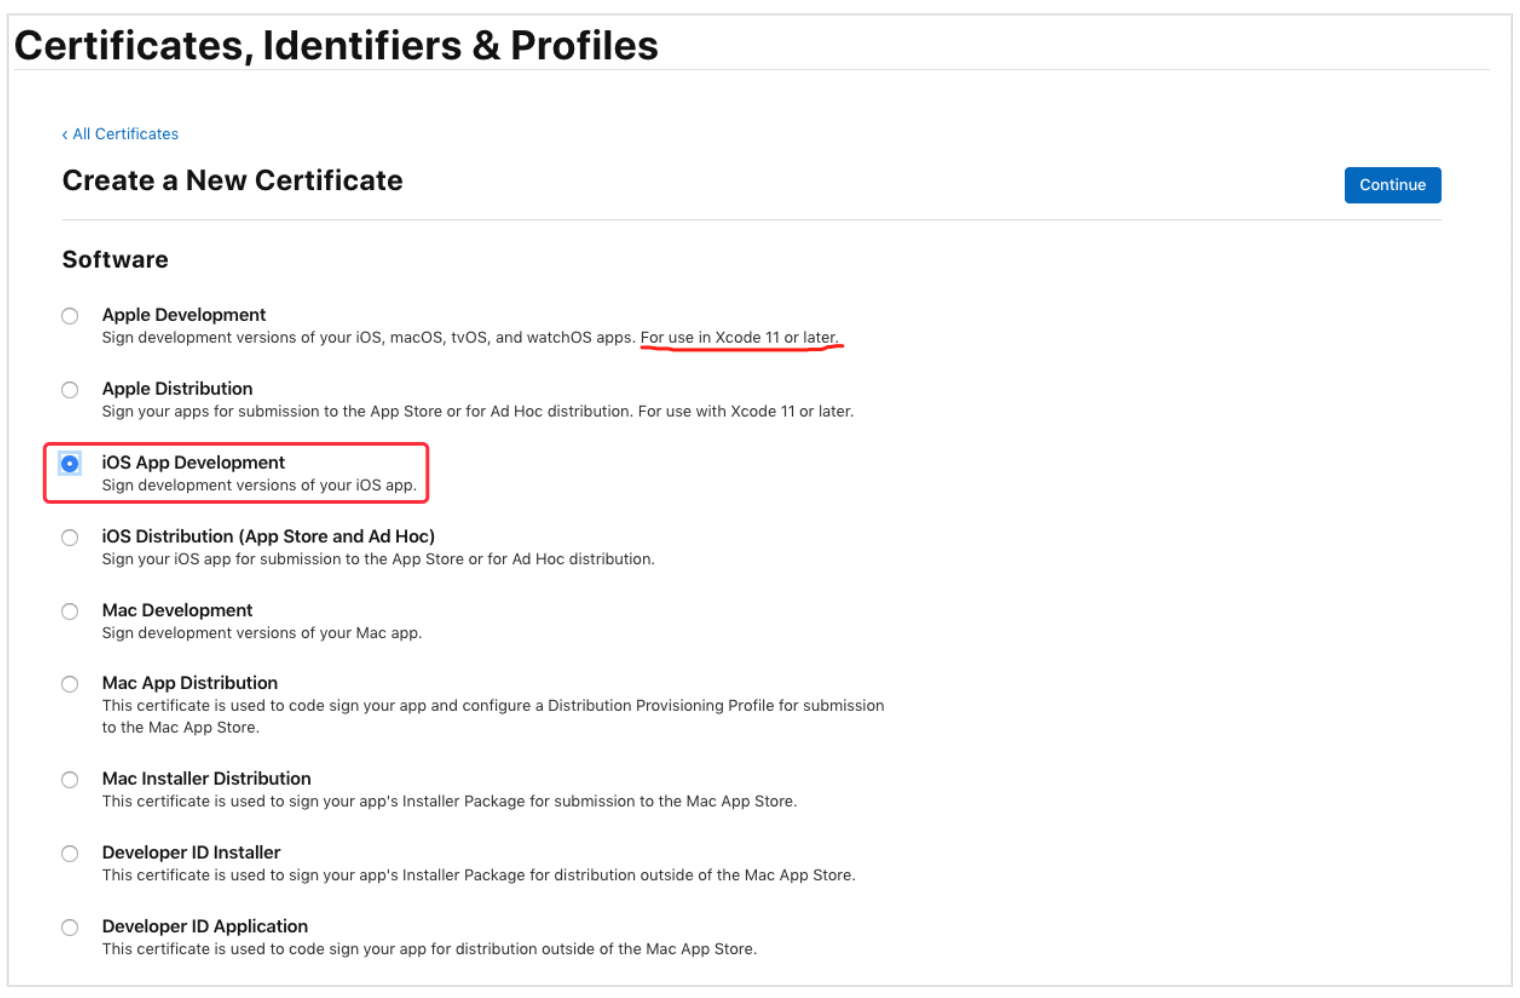Click the iOS Distribution label text
Viewport: 1520px width, 998px height.
click(268, 537)
